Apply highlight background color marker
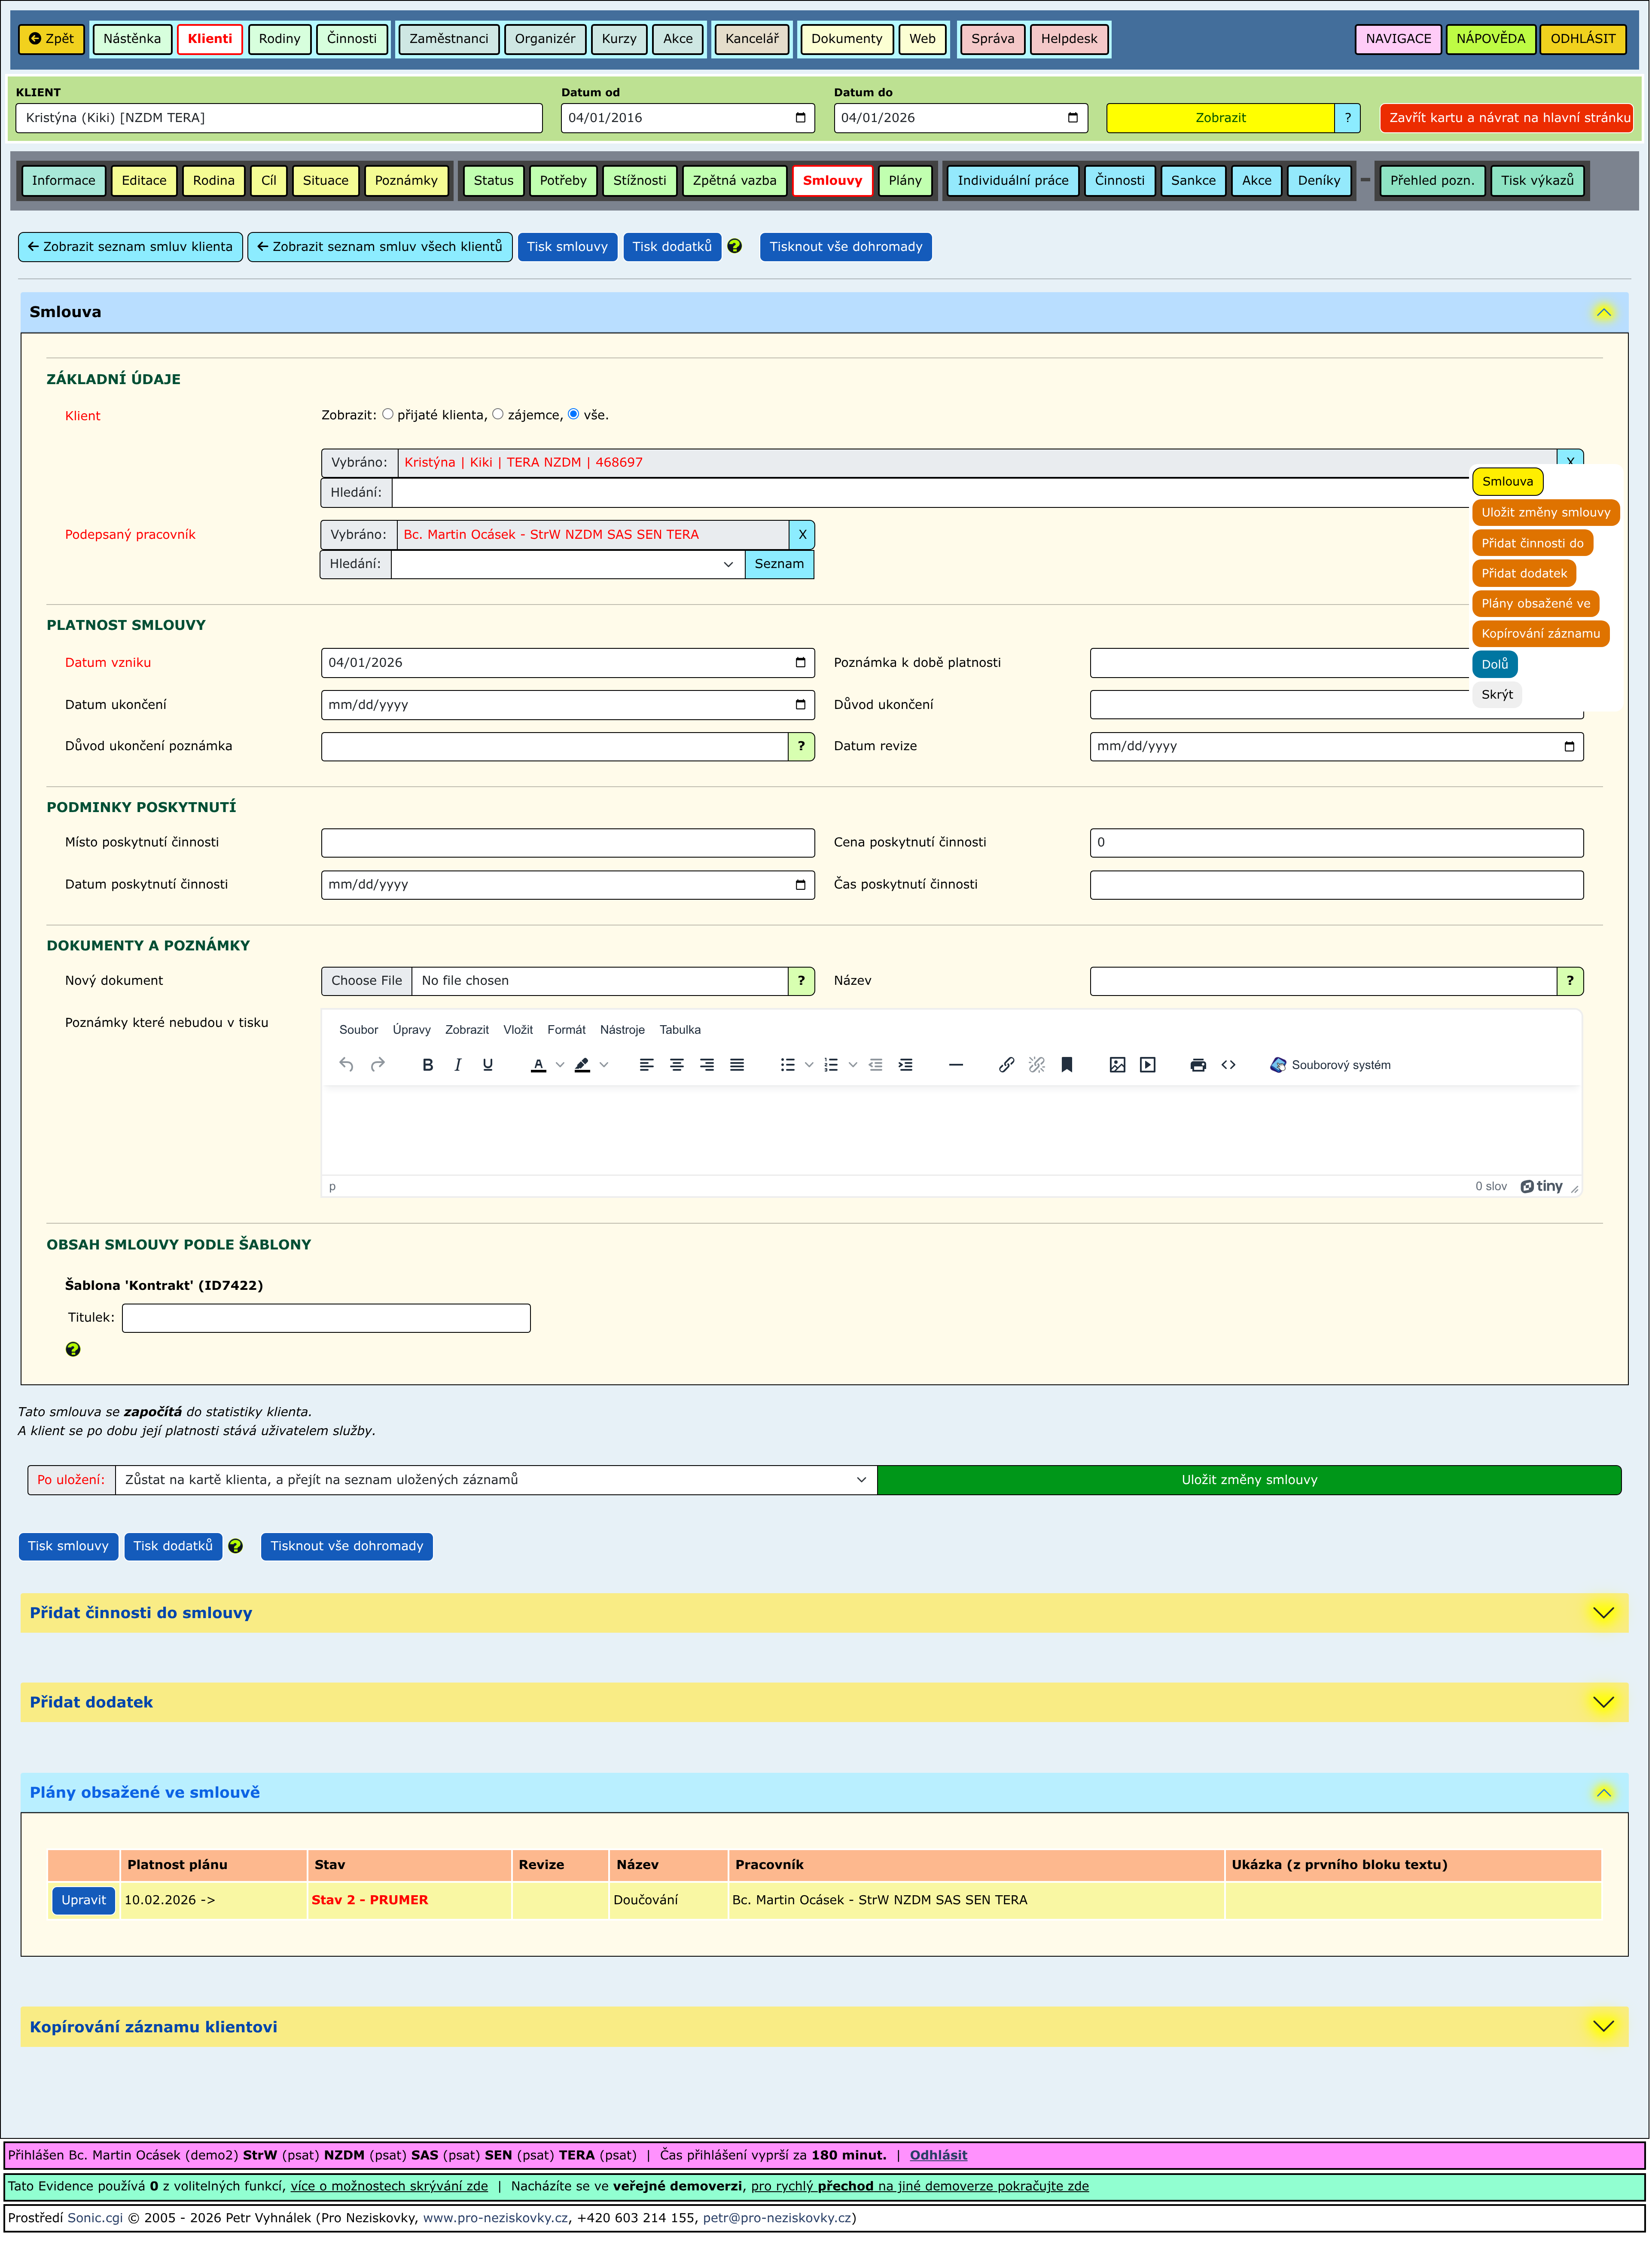The height and width of the screenshot is (2254, 1652). pos(583,1065)
